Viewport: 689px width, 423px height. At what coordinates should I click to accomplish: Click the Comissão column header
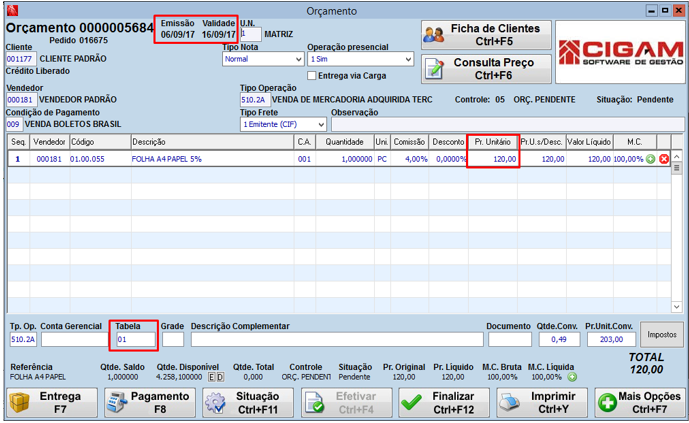[x=410, y=142]
